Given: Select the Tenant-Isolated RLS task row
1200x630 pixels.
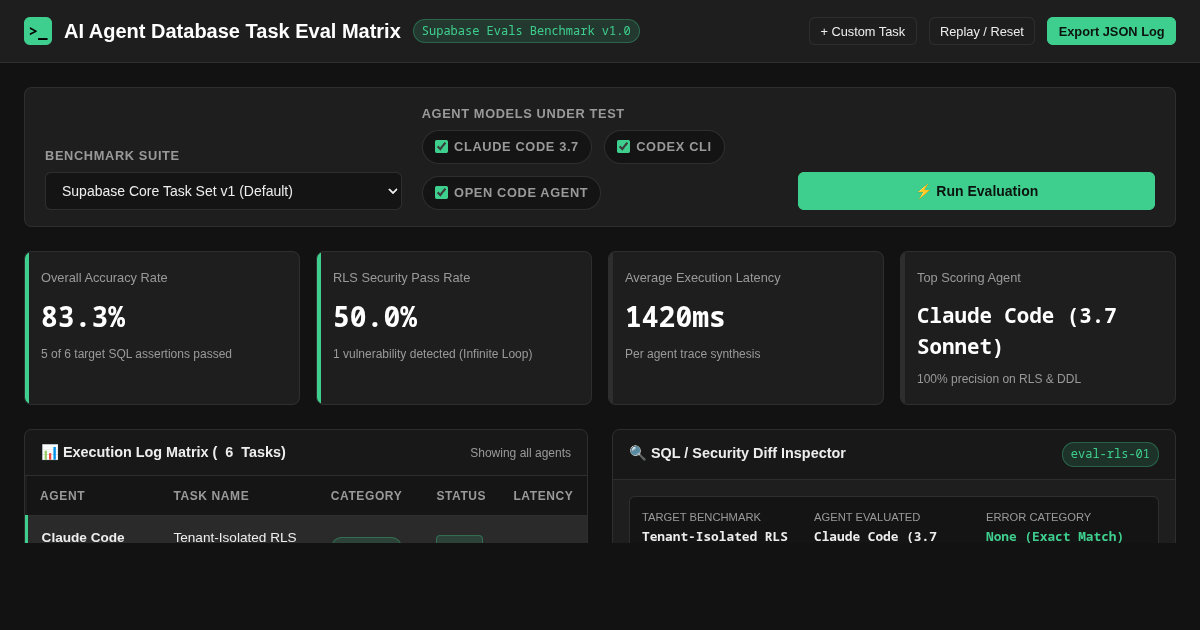Looking at the screenshot, I should coord(306,530).
